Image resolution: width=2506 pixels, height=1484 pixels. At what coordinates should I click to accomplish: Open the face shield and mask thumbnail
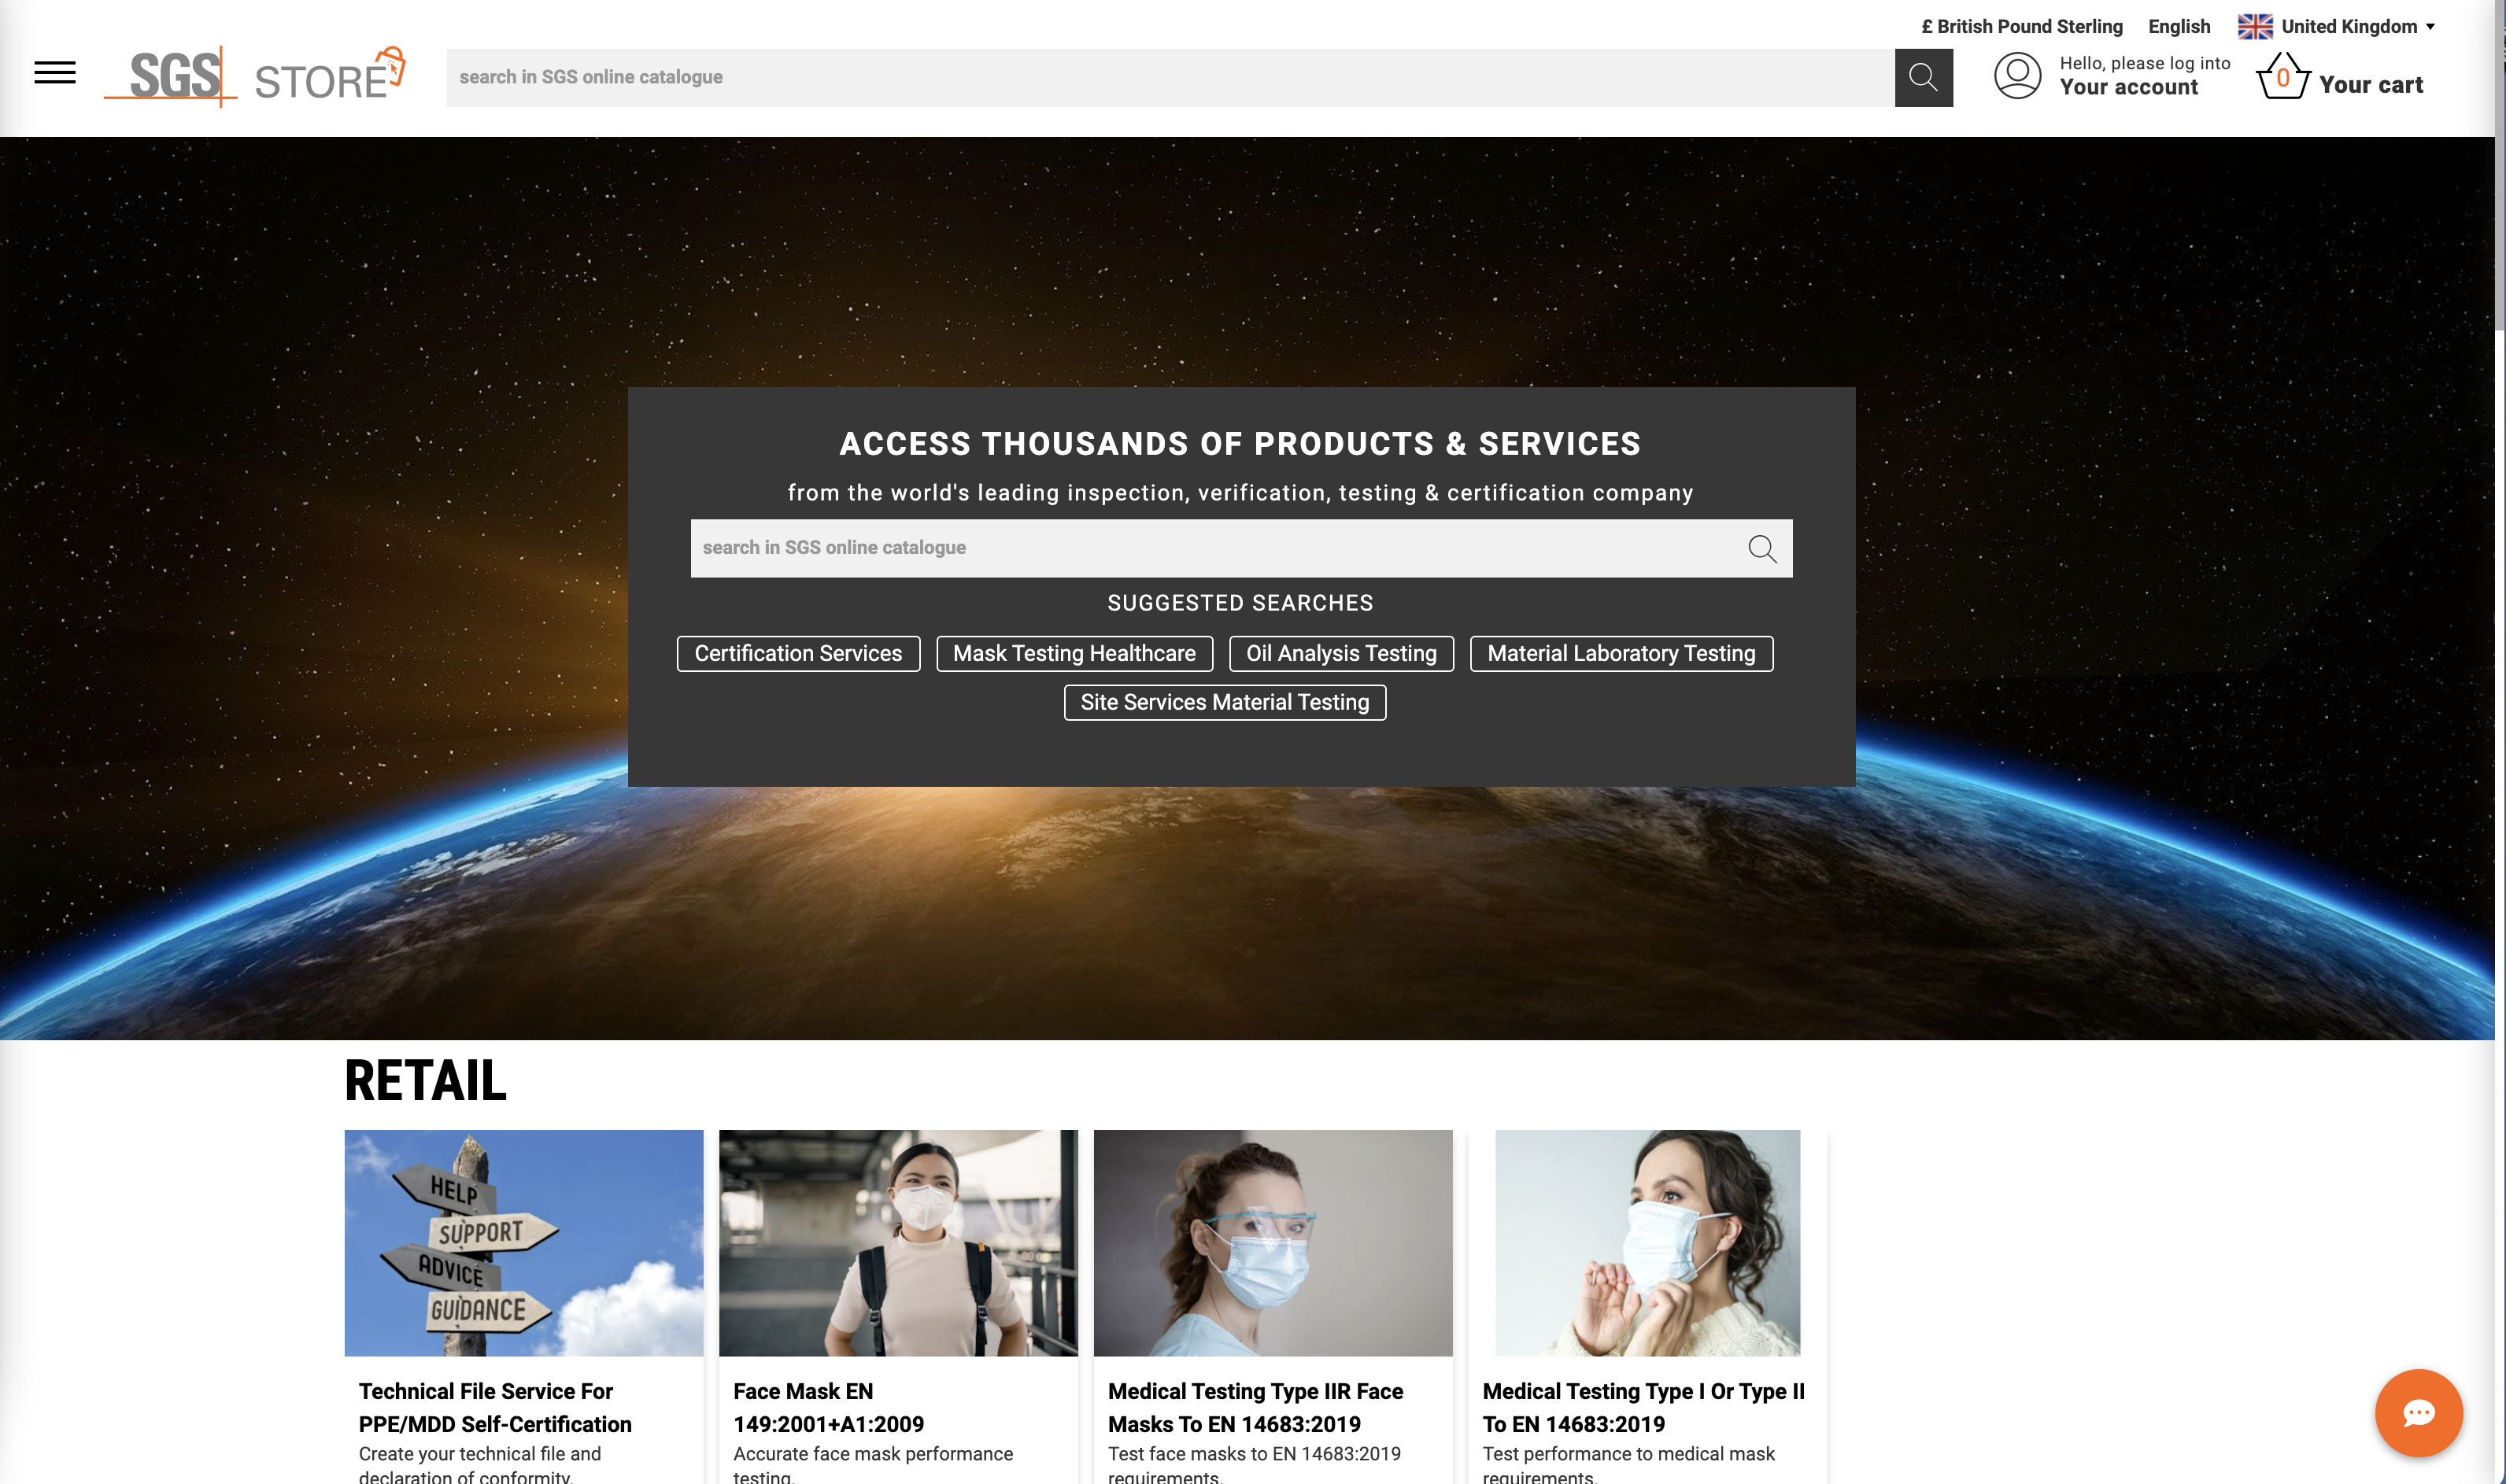(x=1273, y=1243)
